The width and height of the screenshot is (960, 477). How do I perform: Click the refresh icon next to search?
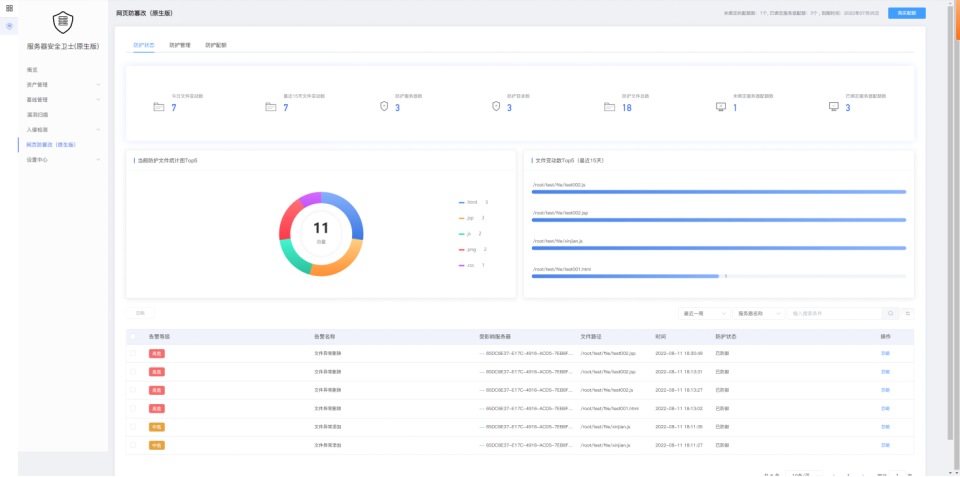click(x=908, y=313)
